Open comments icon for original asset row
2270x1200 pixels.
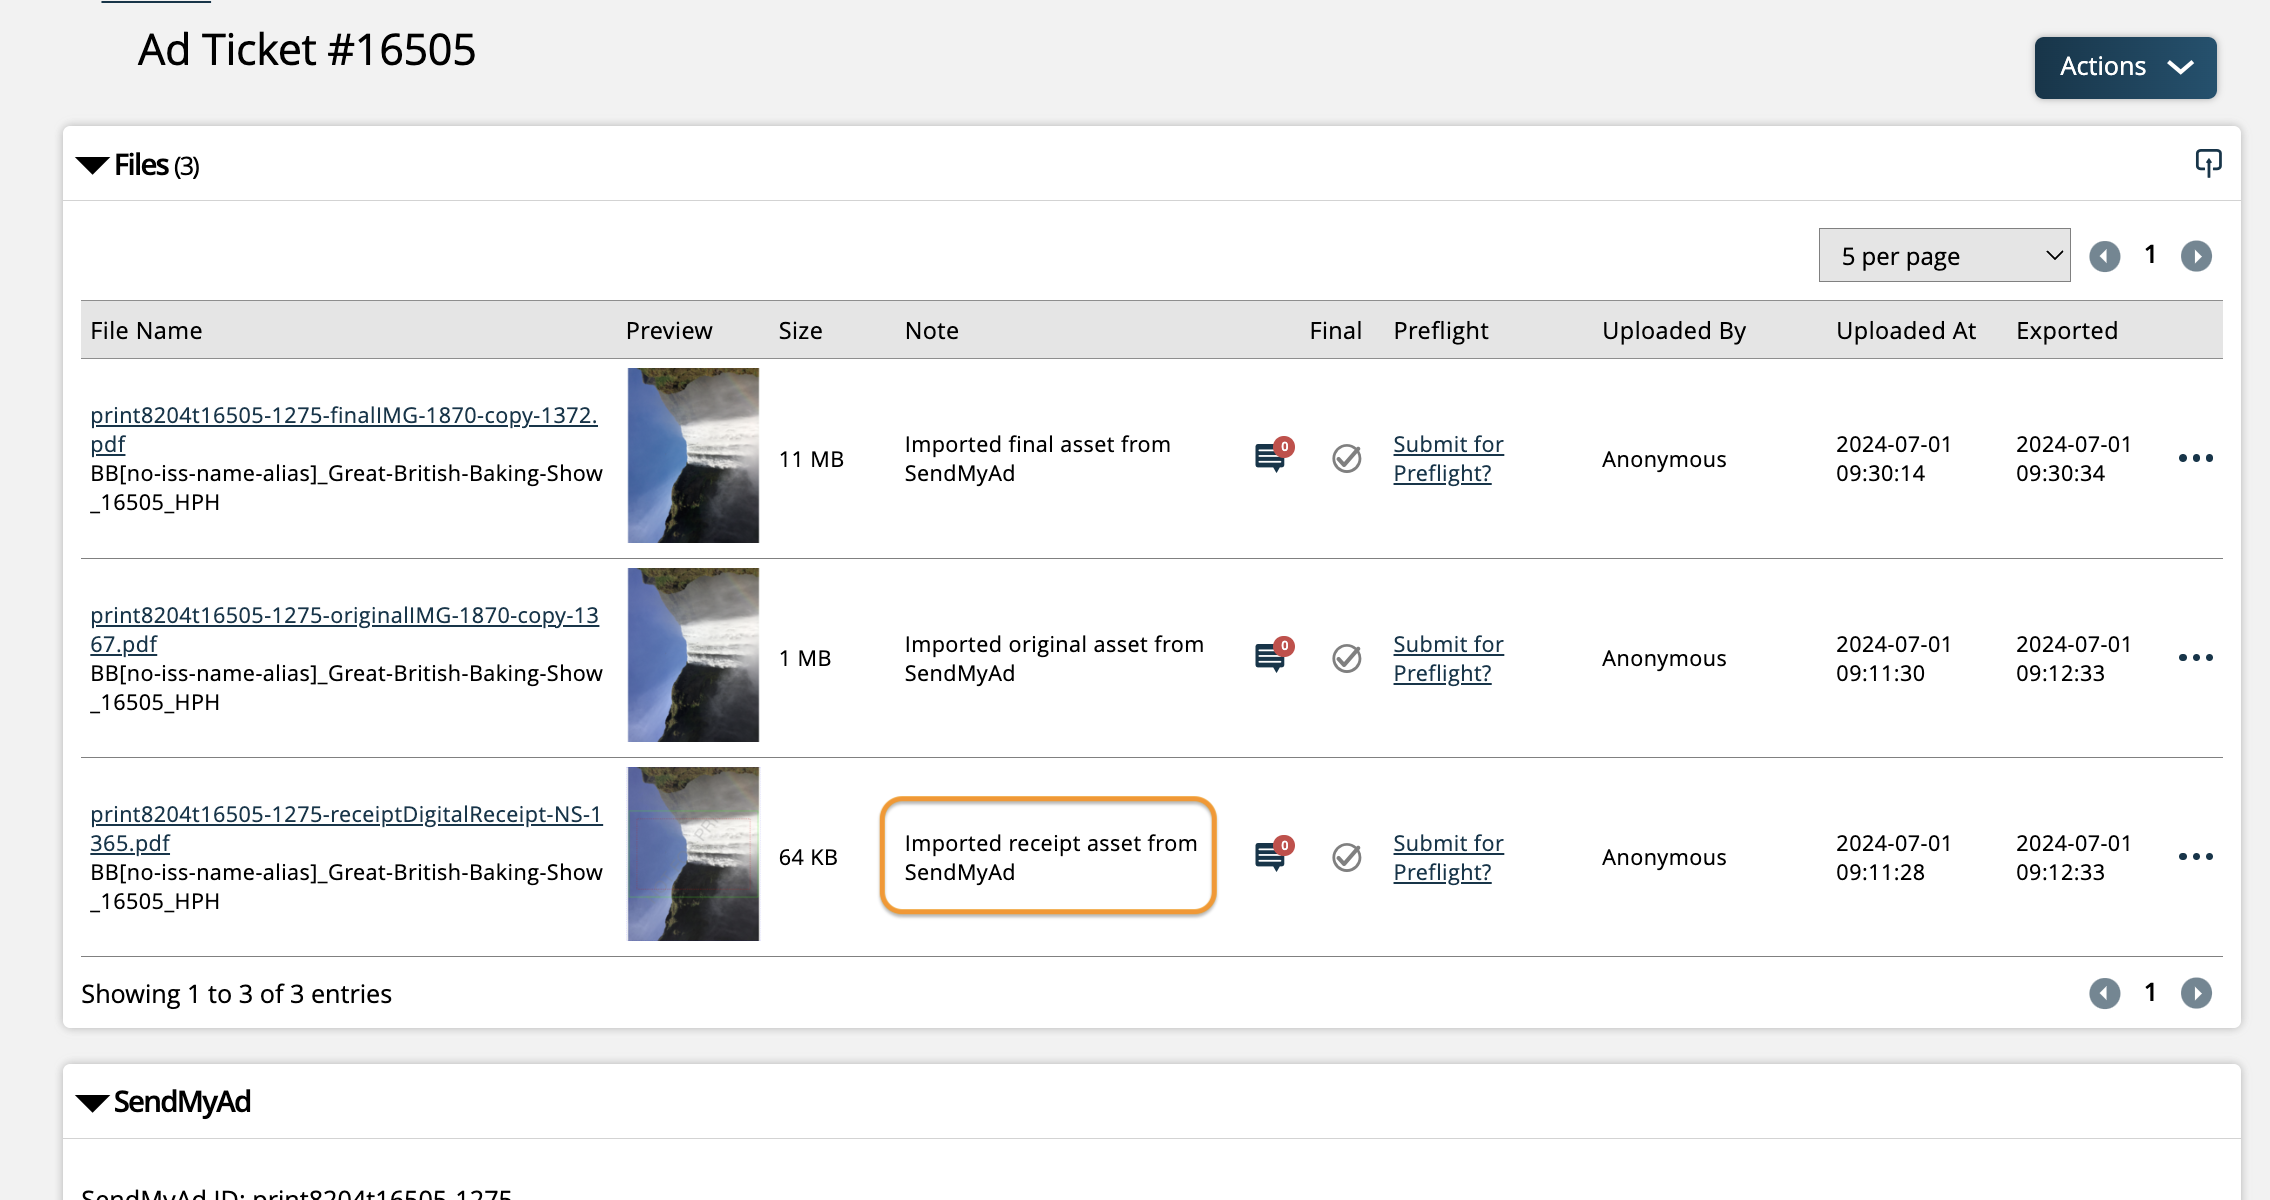(x=1270, y=657)
